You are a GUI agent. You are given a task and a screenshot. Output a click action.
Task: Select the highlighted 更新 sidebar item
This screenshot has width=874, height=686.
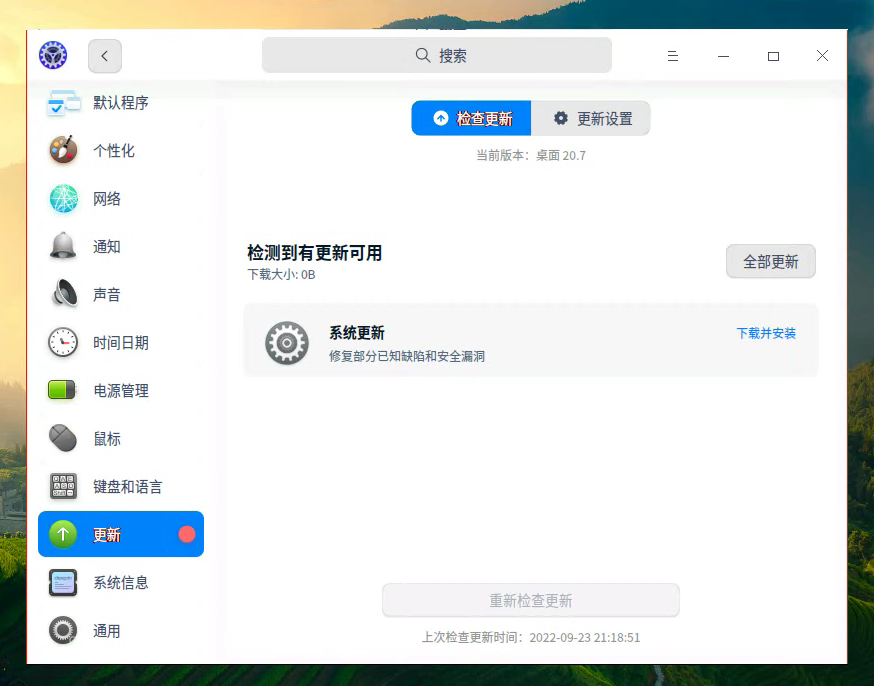(x=121, y=534)
